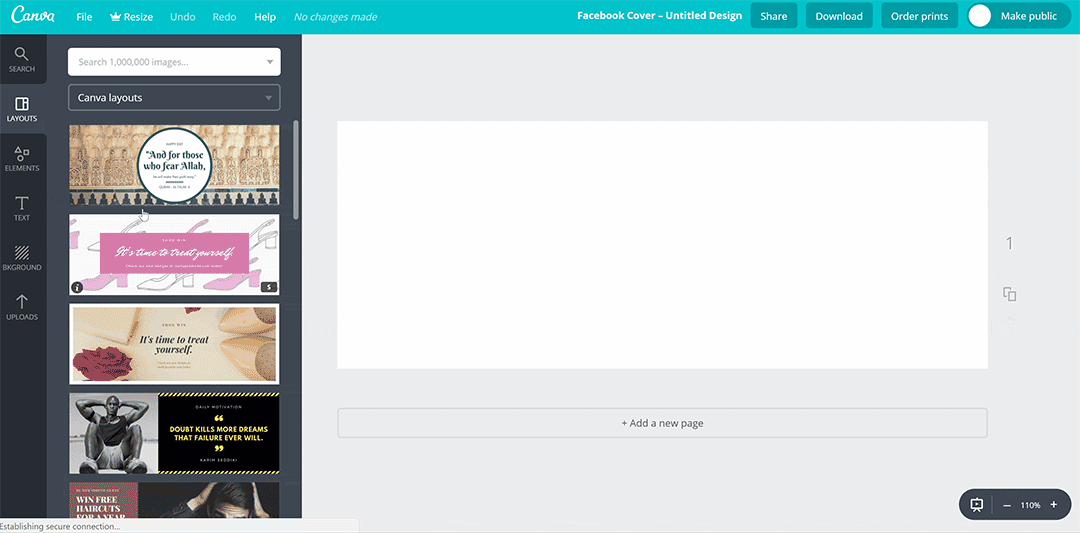
Task: Click Redo in top bar
Action: pos(224,17)
